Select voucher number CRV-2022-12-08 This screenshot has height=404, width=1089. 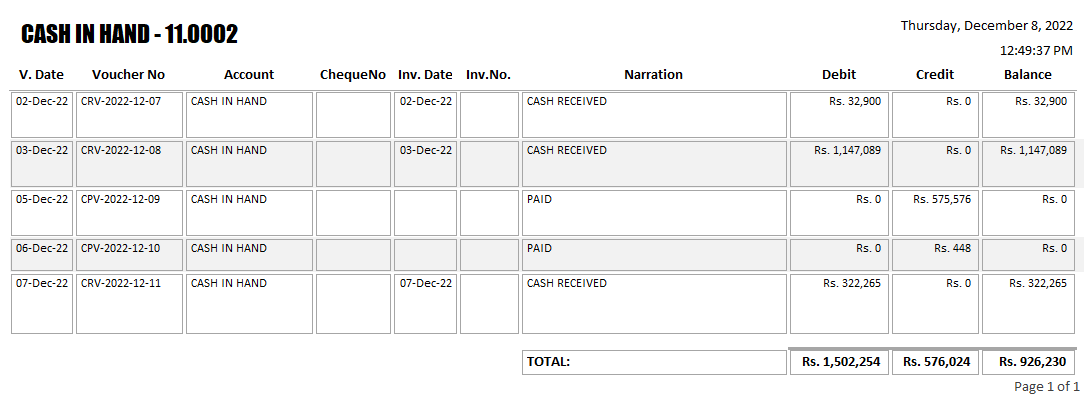click(120, 150)
